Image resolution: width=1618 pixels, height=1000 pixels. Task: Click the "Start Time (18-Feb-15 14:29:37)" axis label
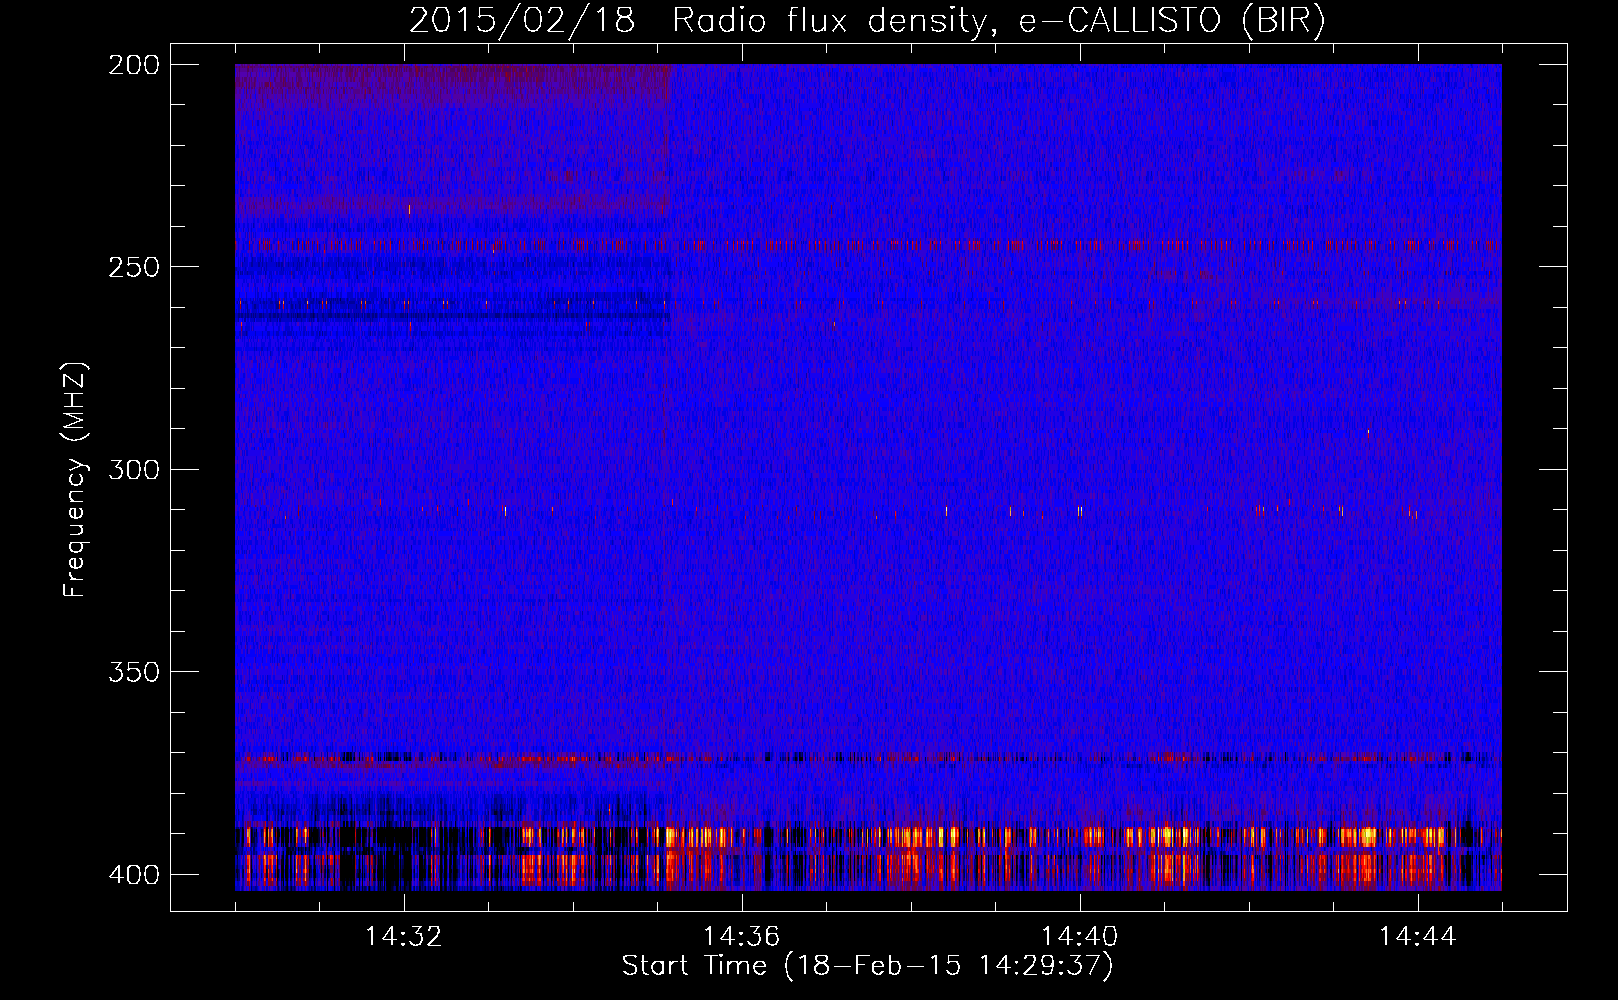point(868,966)
